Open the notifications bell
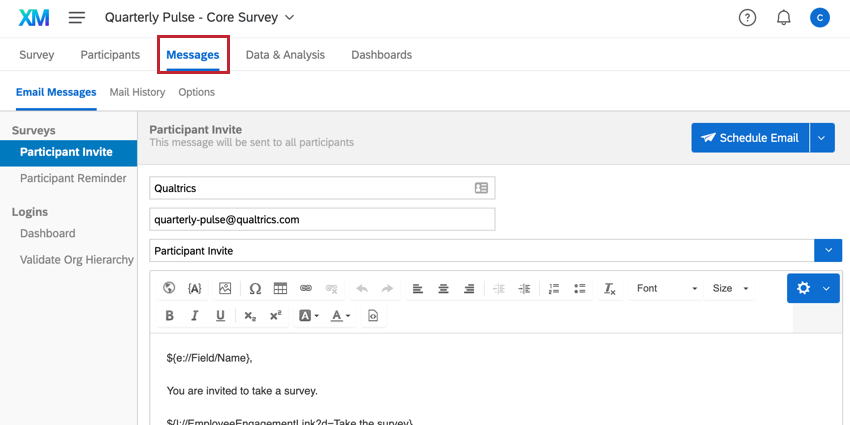 coord(783,18)
